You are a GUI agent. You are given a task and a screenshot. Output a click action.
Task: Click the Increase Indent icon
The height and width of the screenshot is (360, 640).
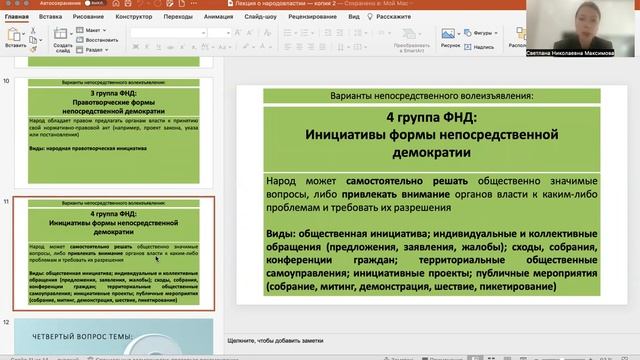[340, 33]
